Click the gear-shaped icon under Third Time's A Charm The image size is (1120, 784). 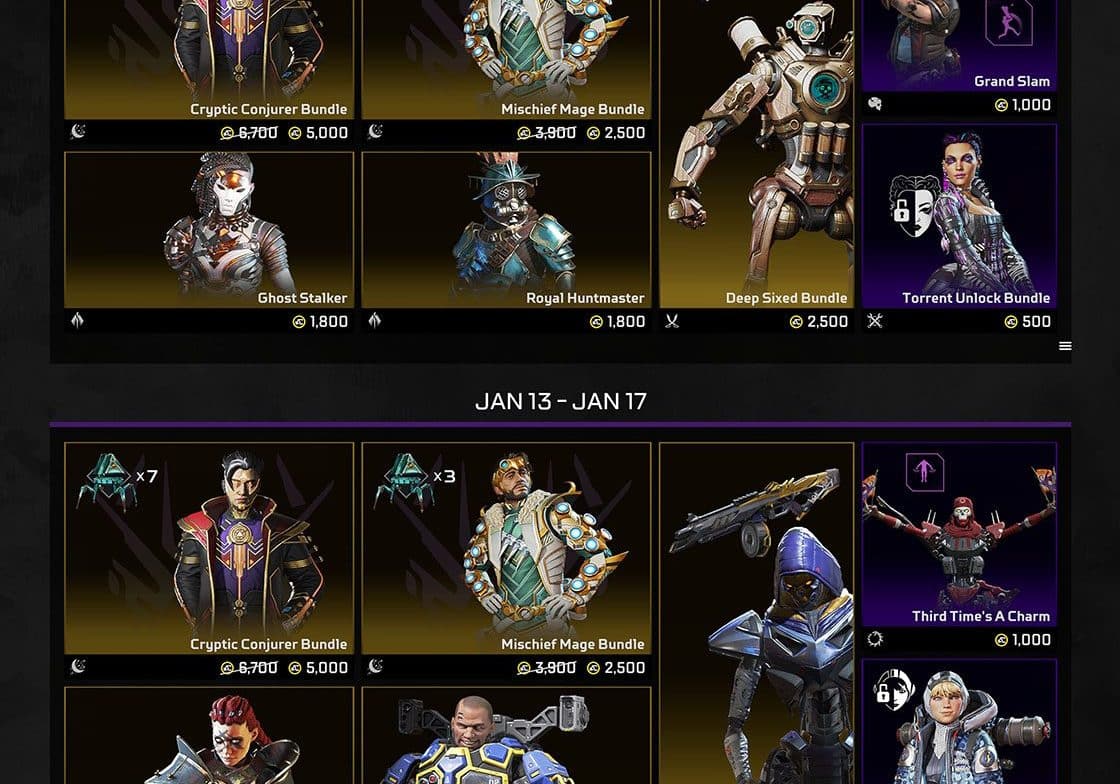click(x=875, y=639)
